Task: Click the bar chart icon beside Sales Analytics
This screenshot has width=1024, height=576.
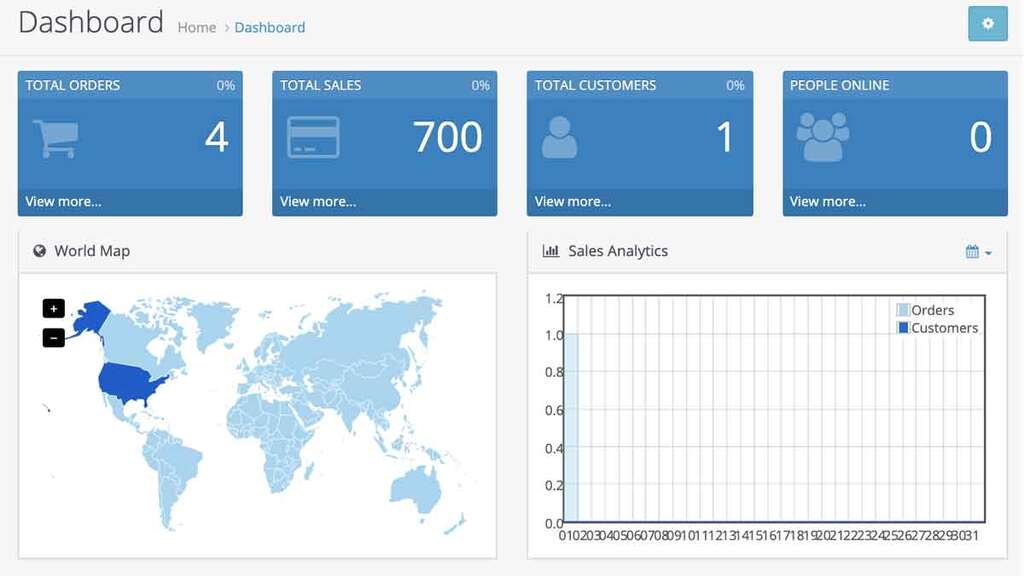Action: pyautogui.click(x=552, y=251)
